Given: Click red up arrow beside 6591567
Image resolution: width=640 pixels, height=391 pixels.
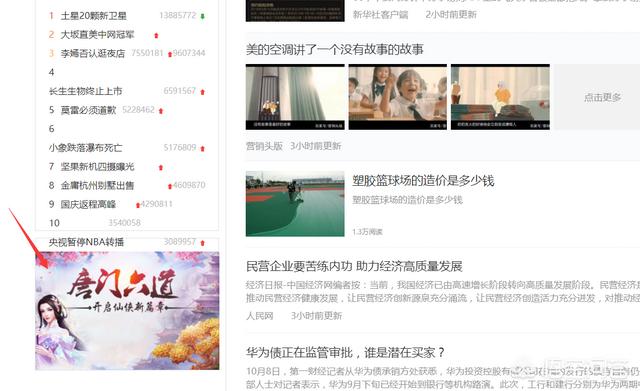Looking at the screenshot, I should [x=202, y=92].
